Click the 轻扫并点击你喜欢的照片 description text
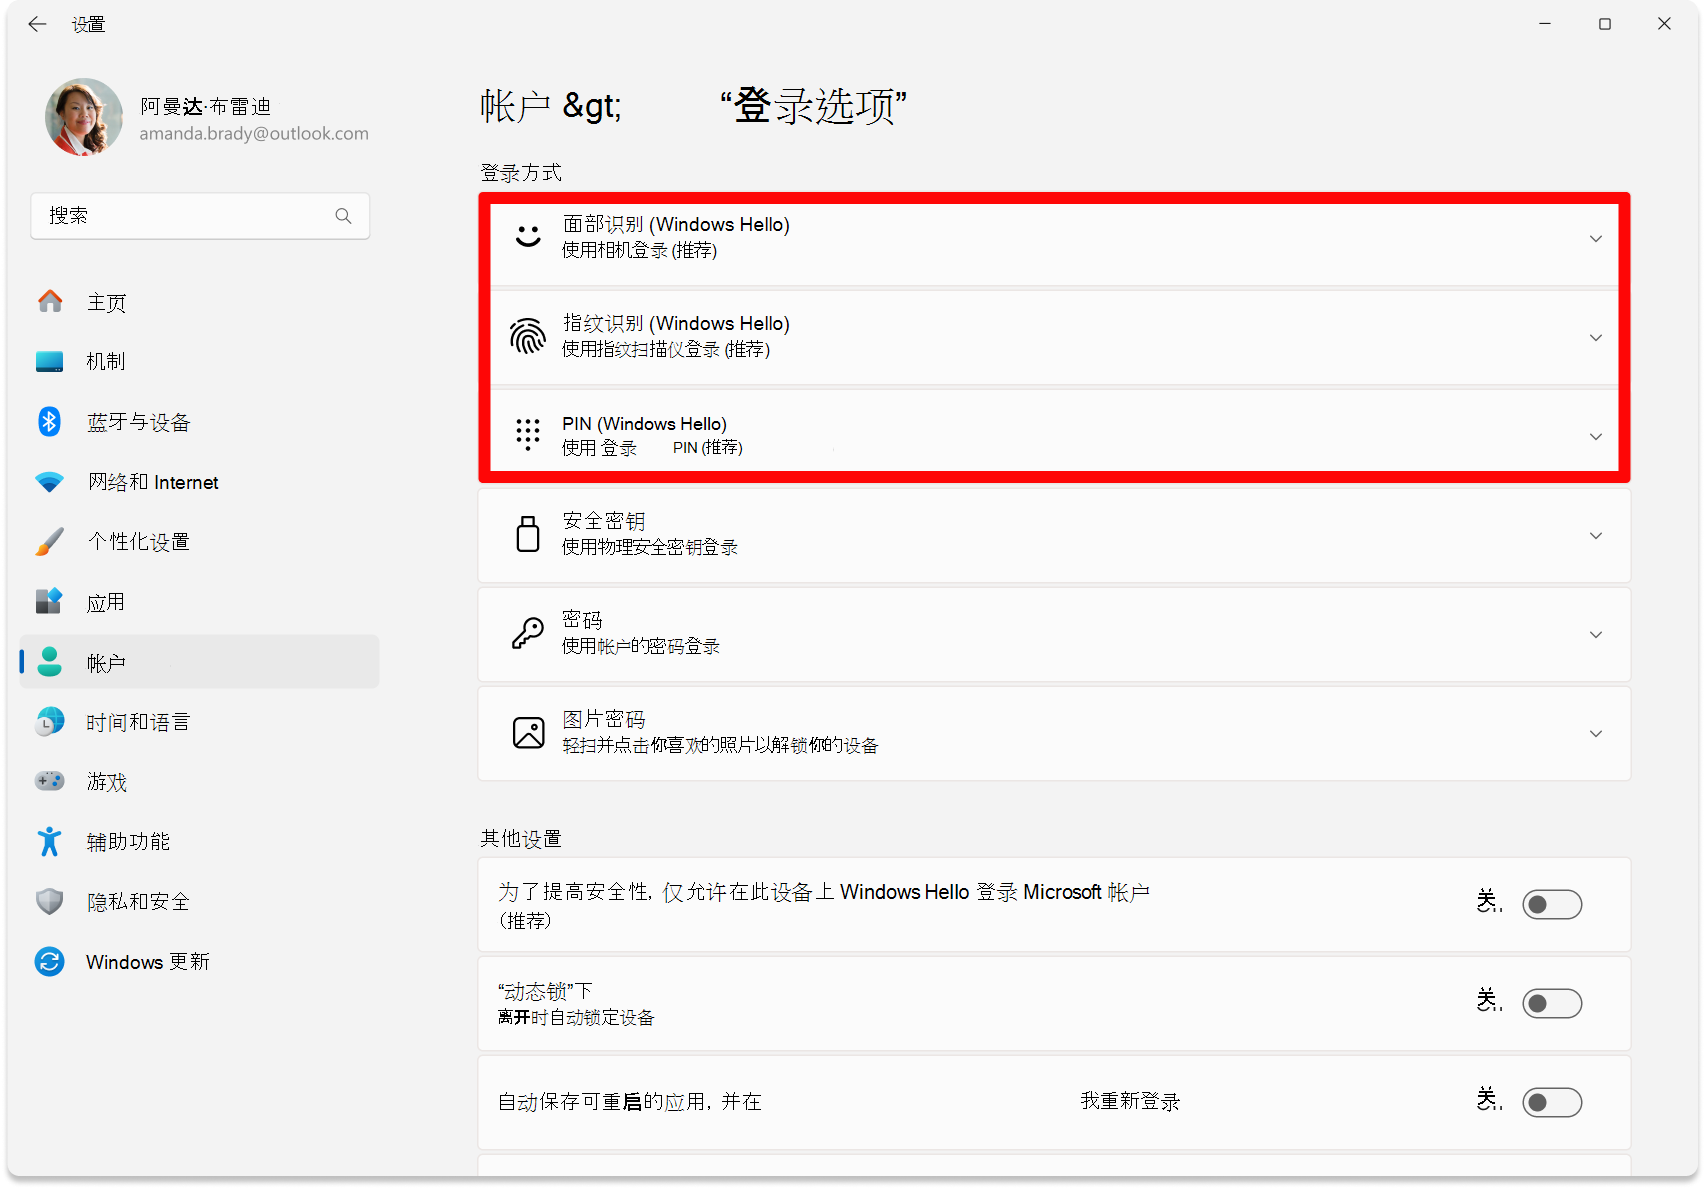 [720, 745]
